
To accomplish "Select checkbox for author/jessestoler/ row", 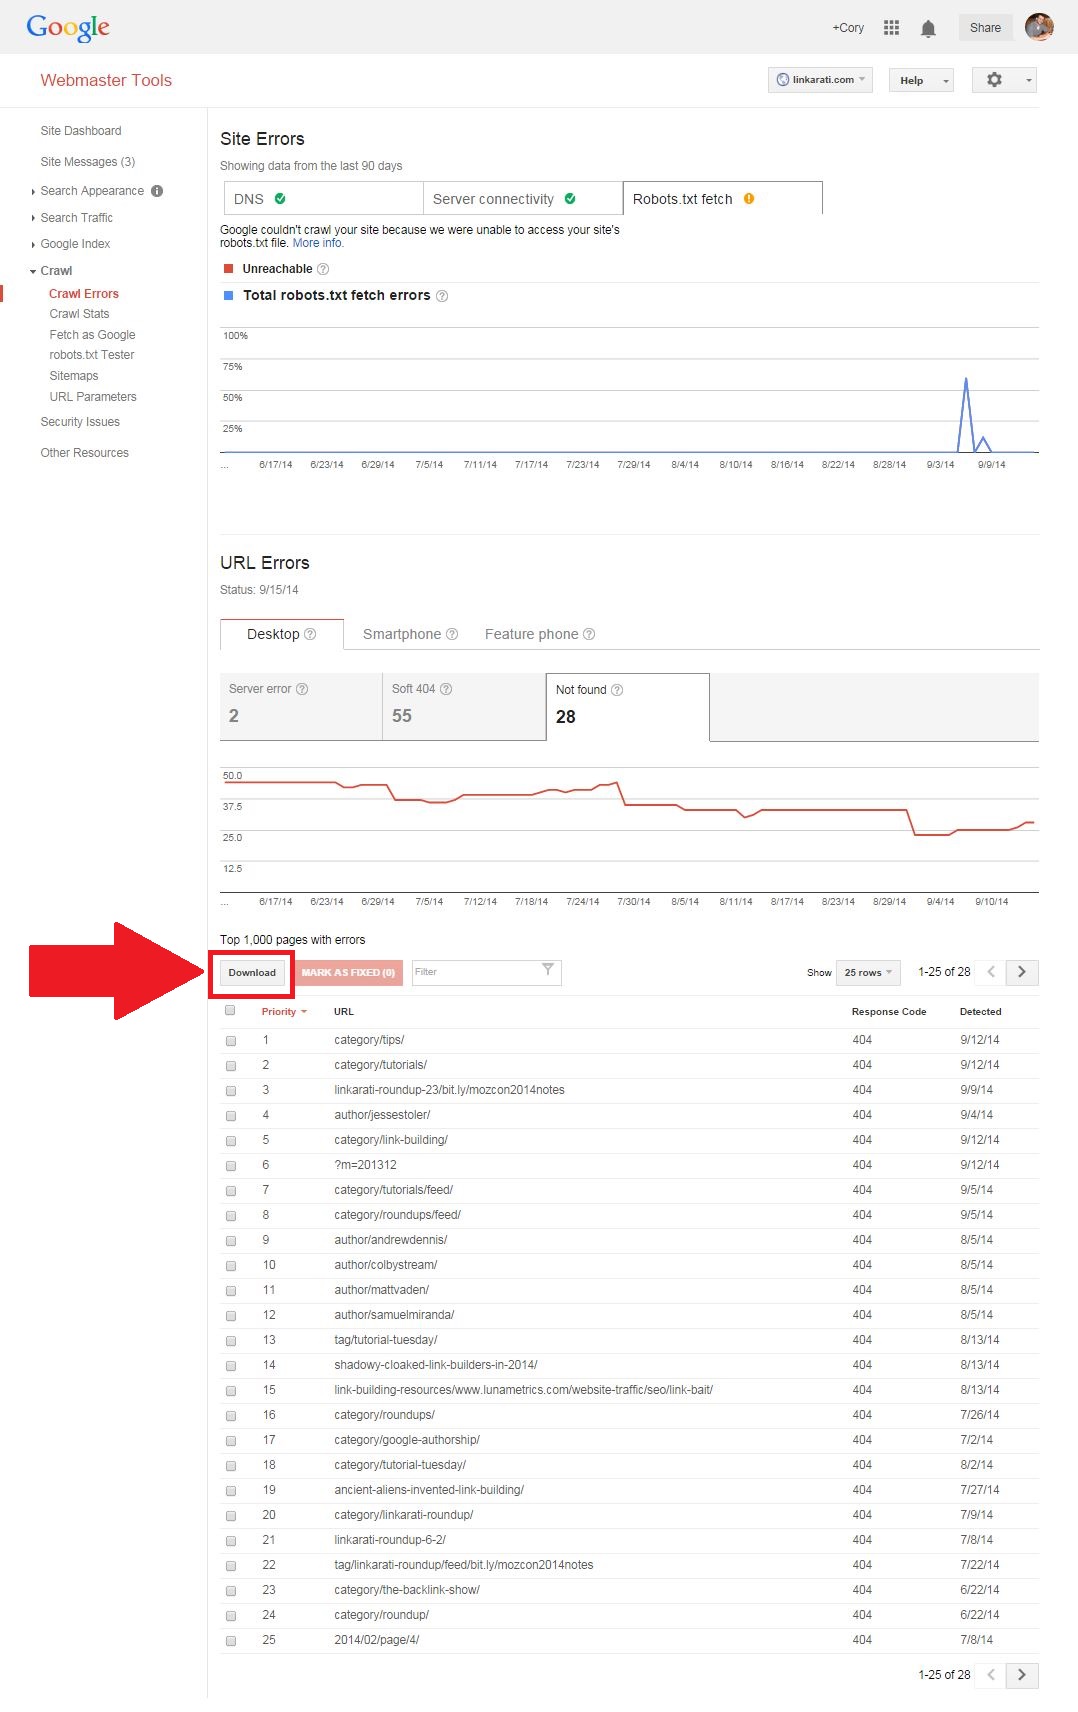I will (x=231, y=1116).
